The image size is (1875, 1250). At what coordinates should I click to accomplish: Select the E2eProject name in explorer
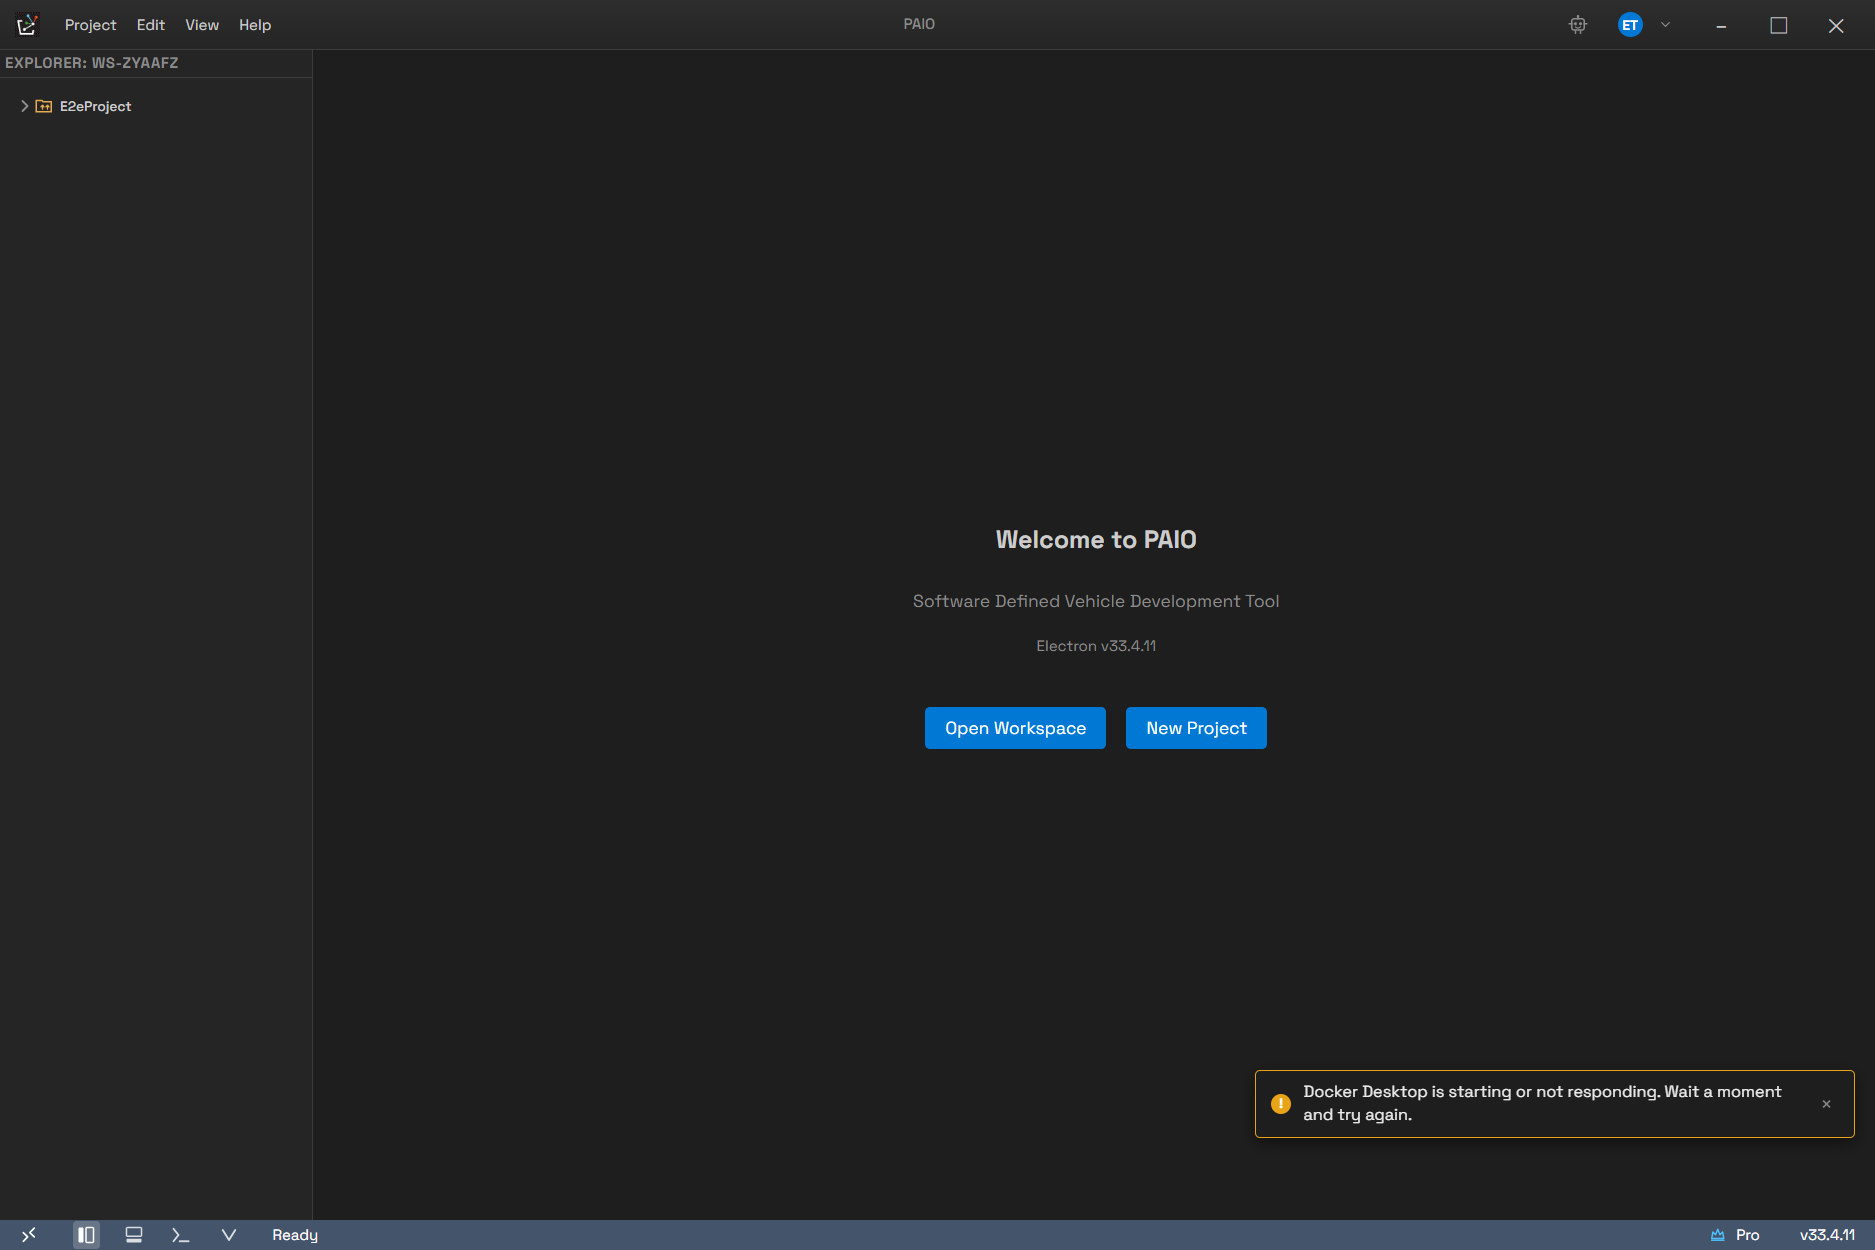pos(96,106)
